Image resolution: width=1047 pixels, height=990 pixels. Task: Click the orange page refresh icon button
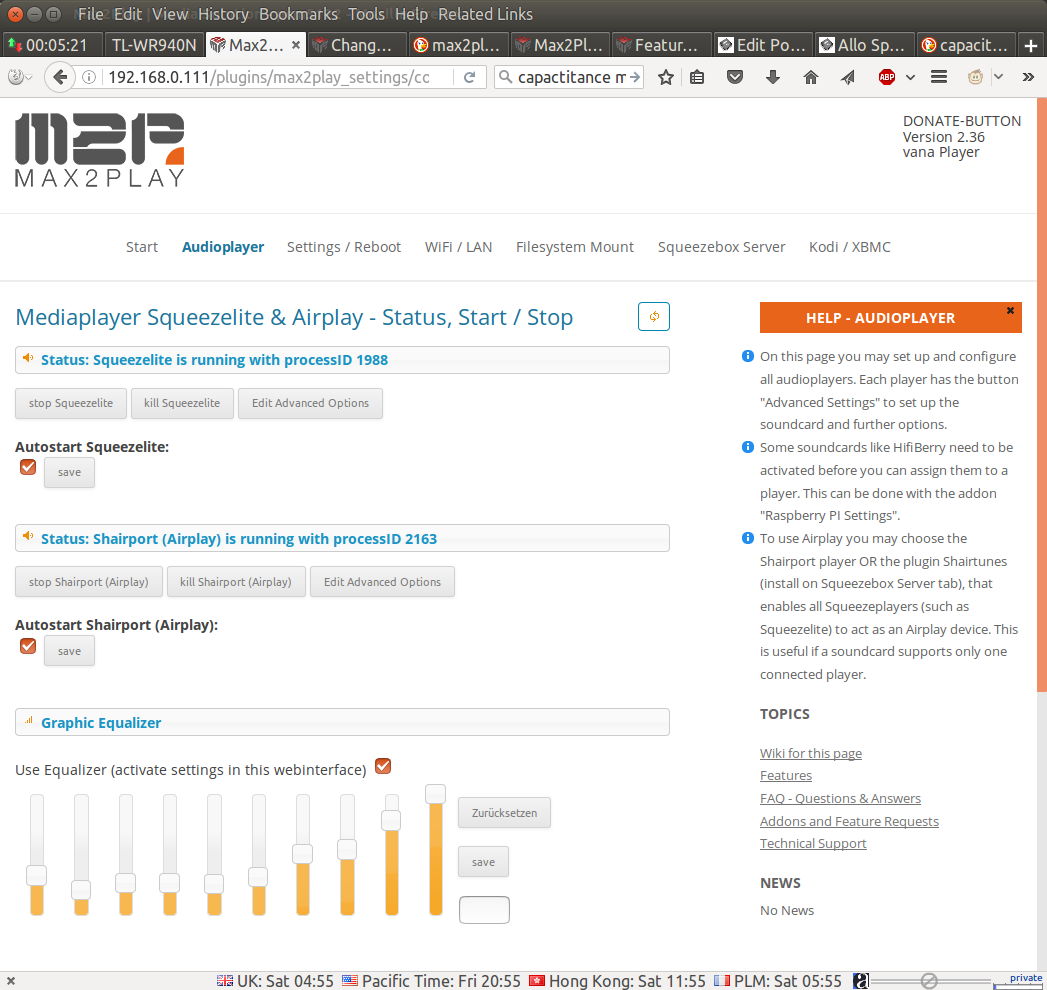tap(654, 316)
